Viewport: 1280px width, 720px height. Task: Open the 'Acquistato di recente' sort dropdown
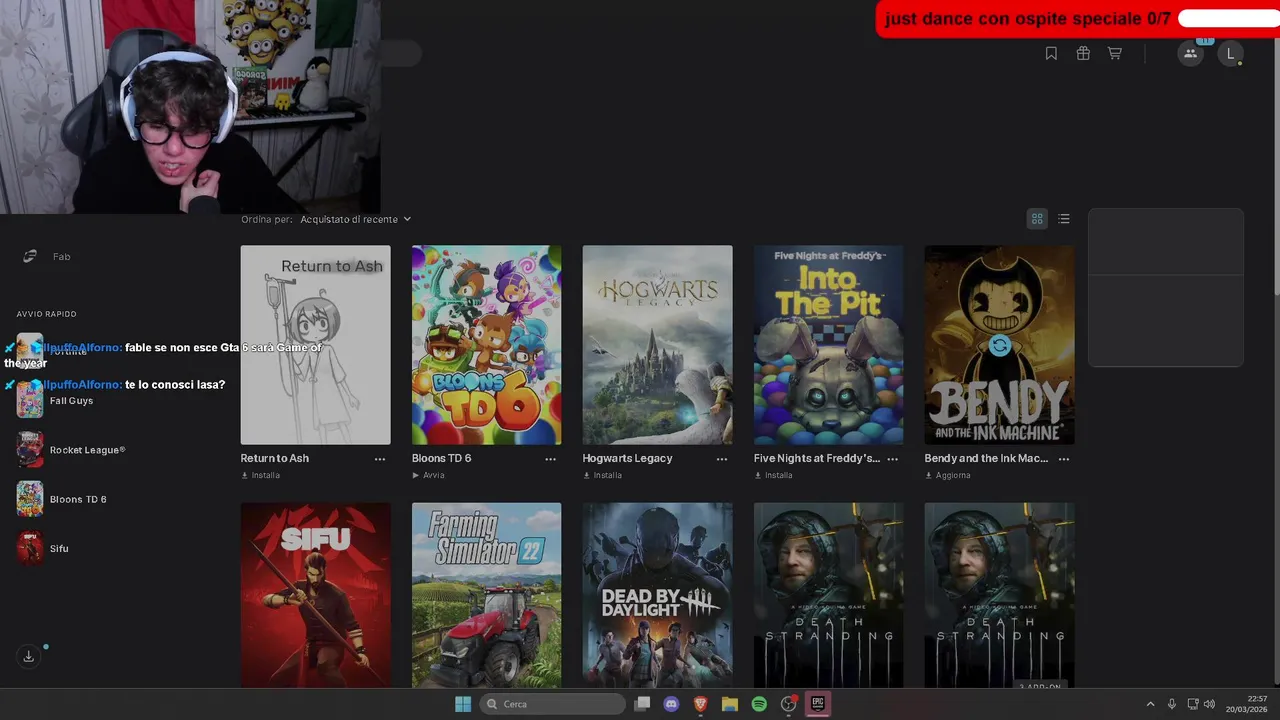(x=356, y=219)
